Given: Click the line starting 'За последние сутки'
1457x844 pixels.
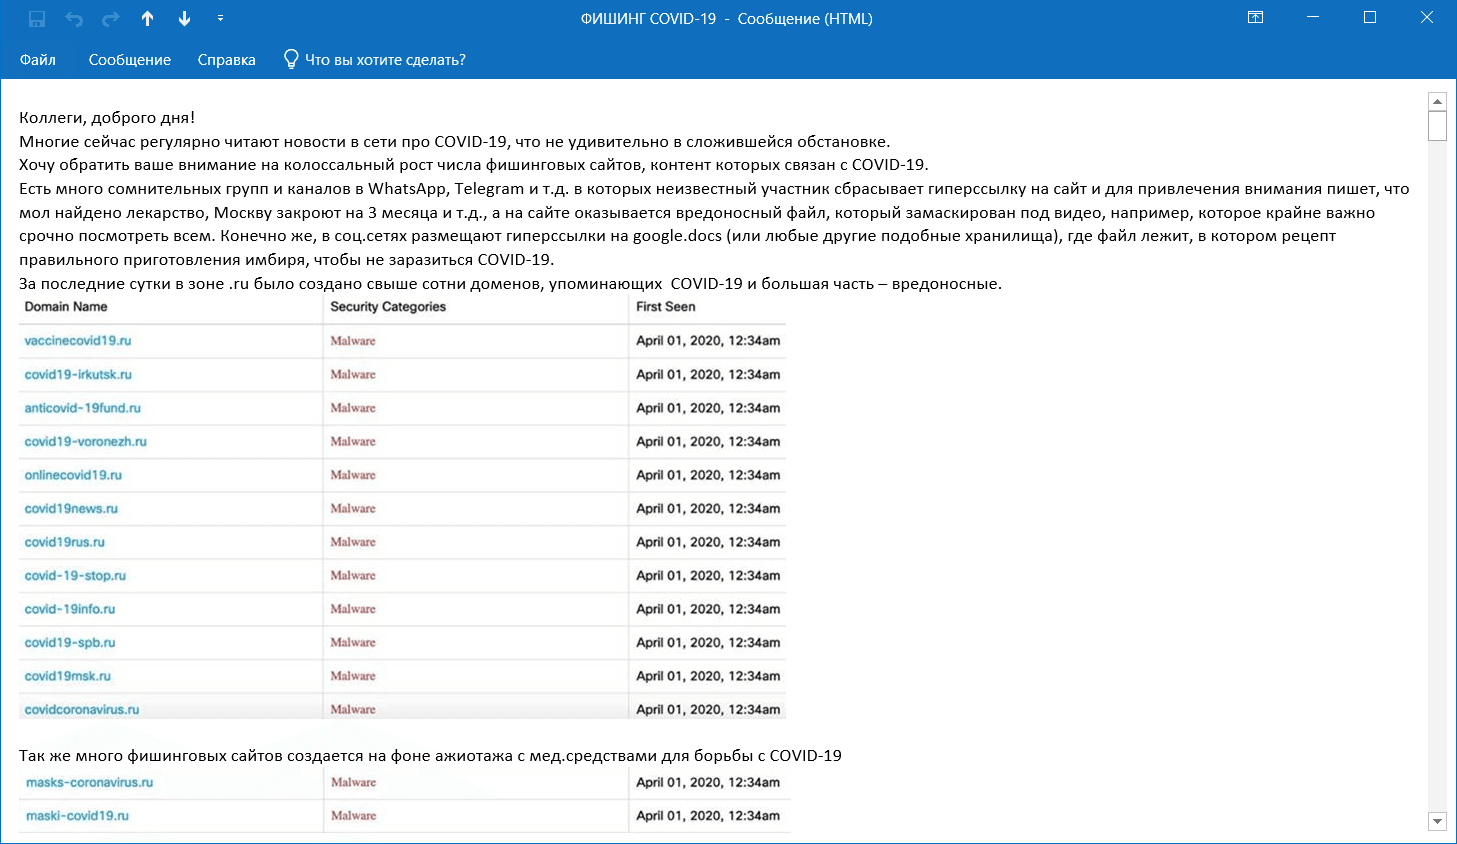Looking at the screenshot, I should [x=510, y=284].
